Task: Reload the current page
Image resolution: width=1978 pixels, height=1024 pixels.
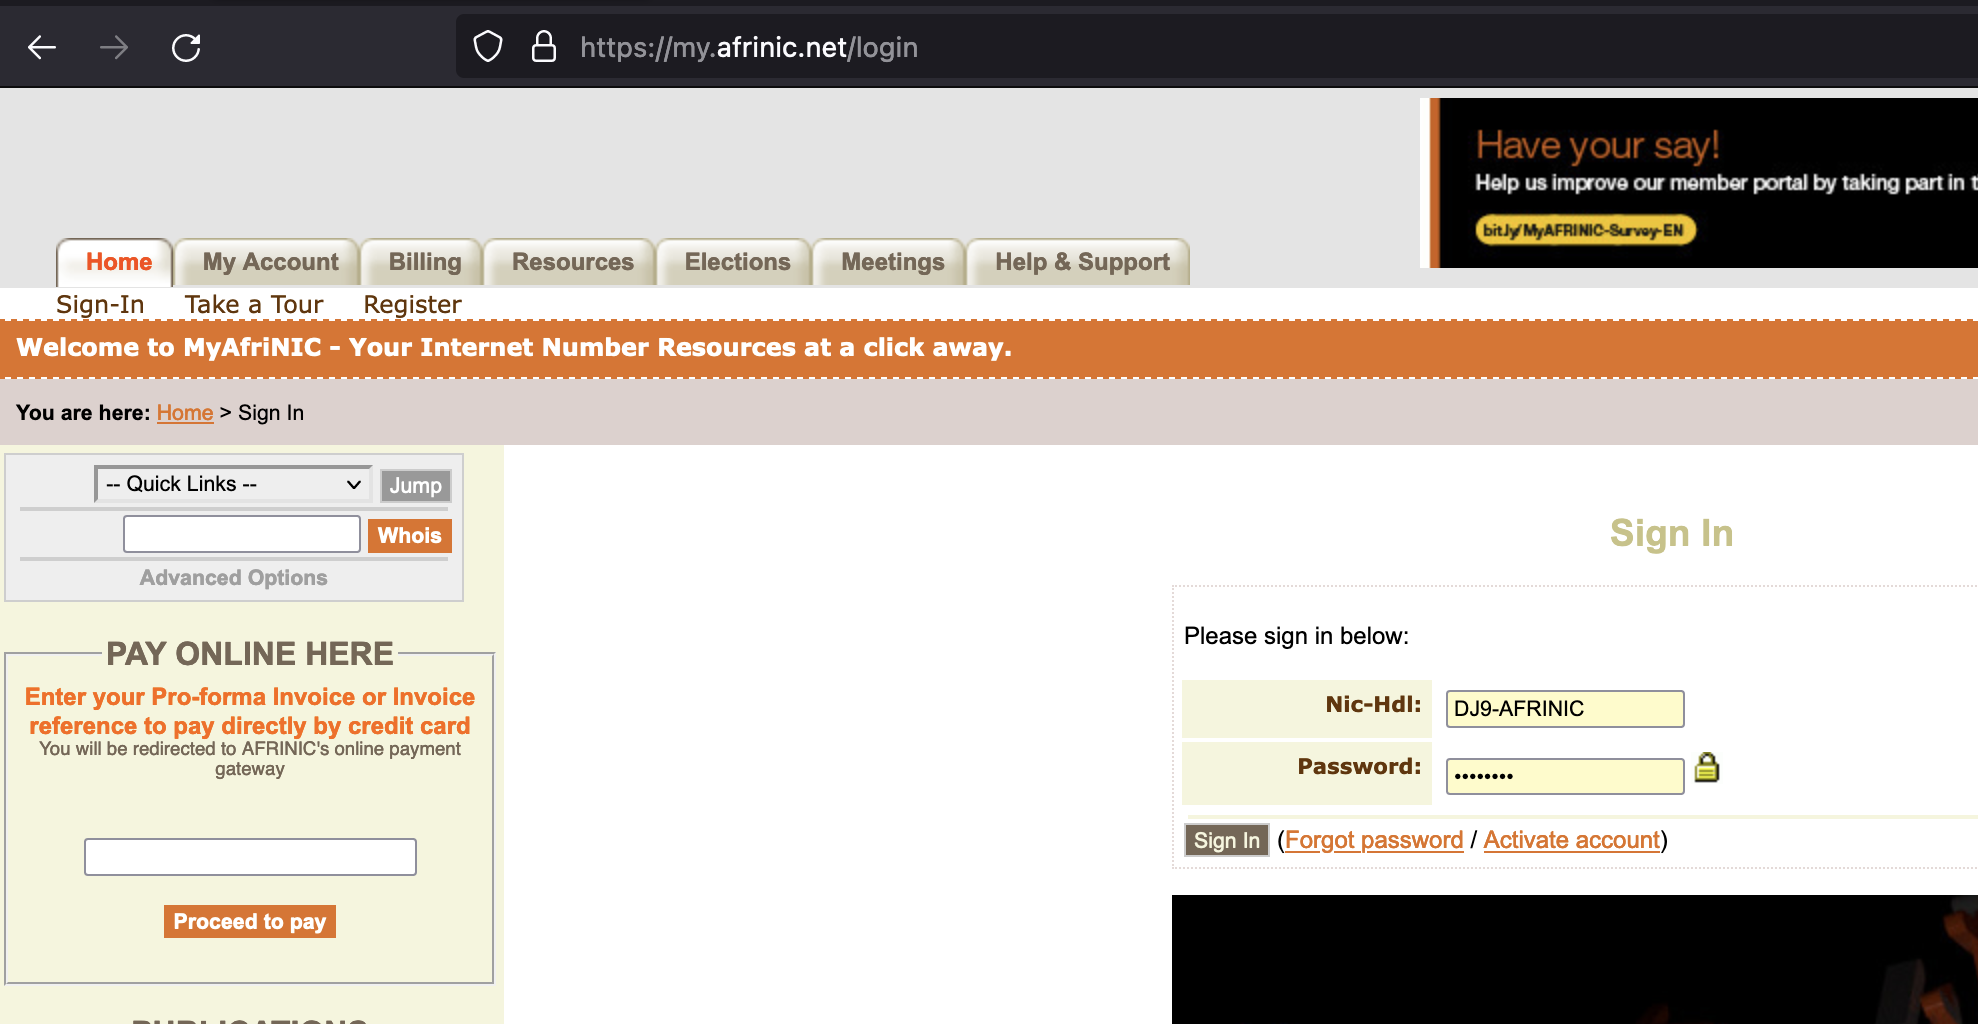Action: 186,47
